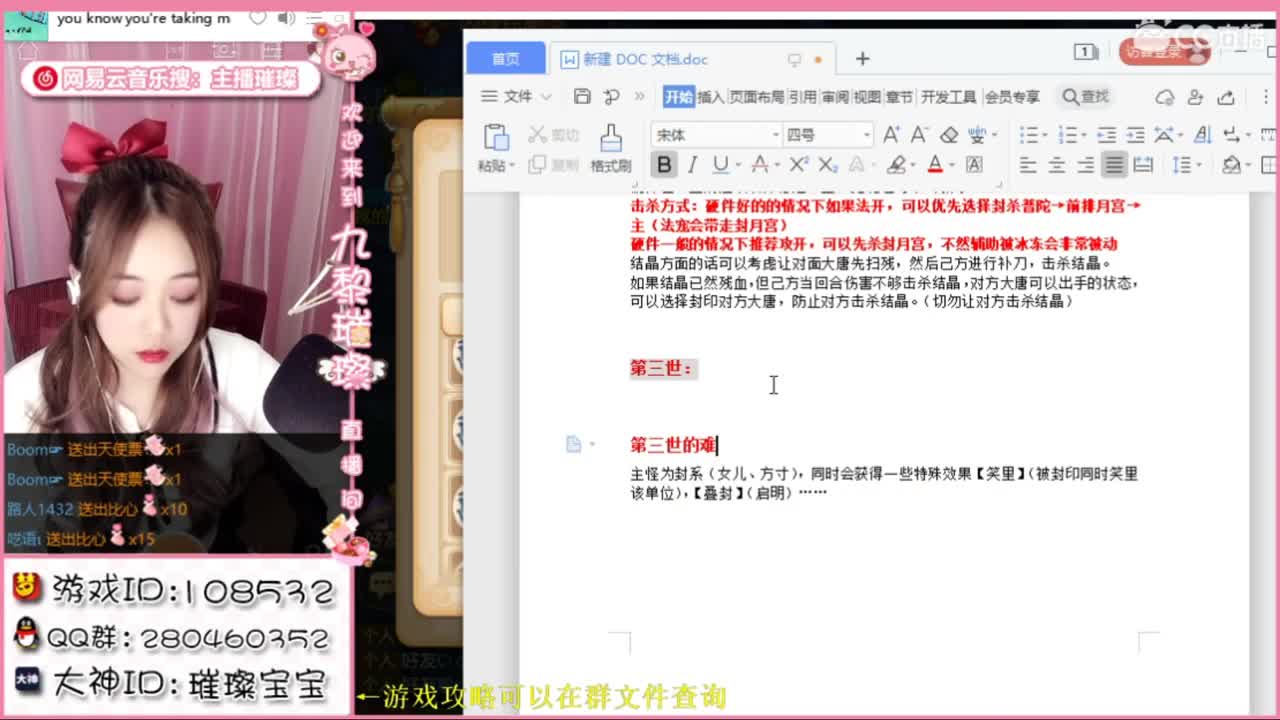
Task: Align text to the right
Action: 1085,165
